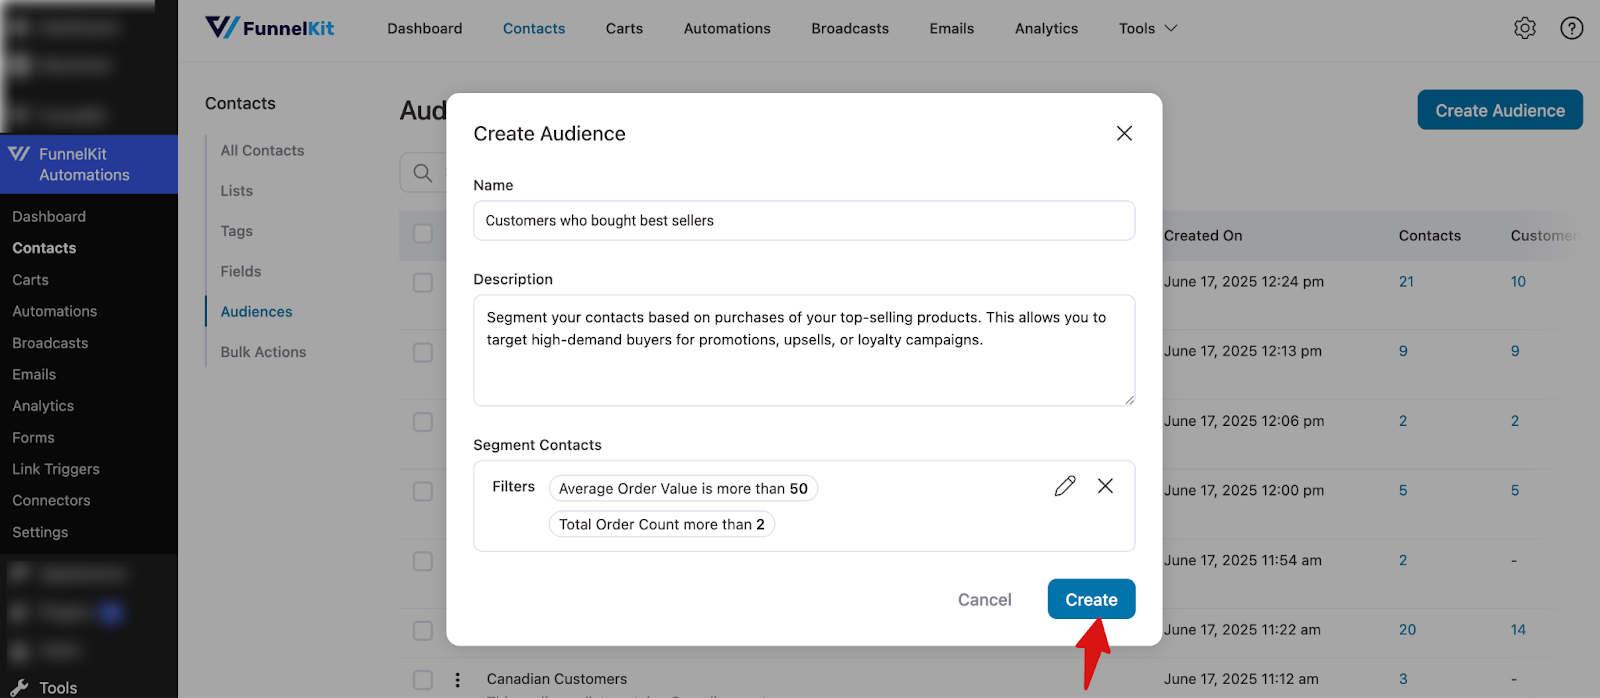Open FunnelKit Automations in WordPress sidebar
The image size is (1600, 698).
pos(89,164)
